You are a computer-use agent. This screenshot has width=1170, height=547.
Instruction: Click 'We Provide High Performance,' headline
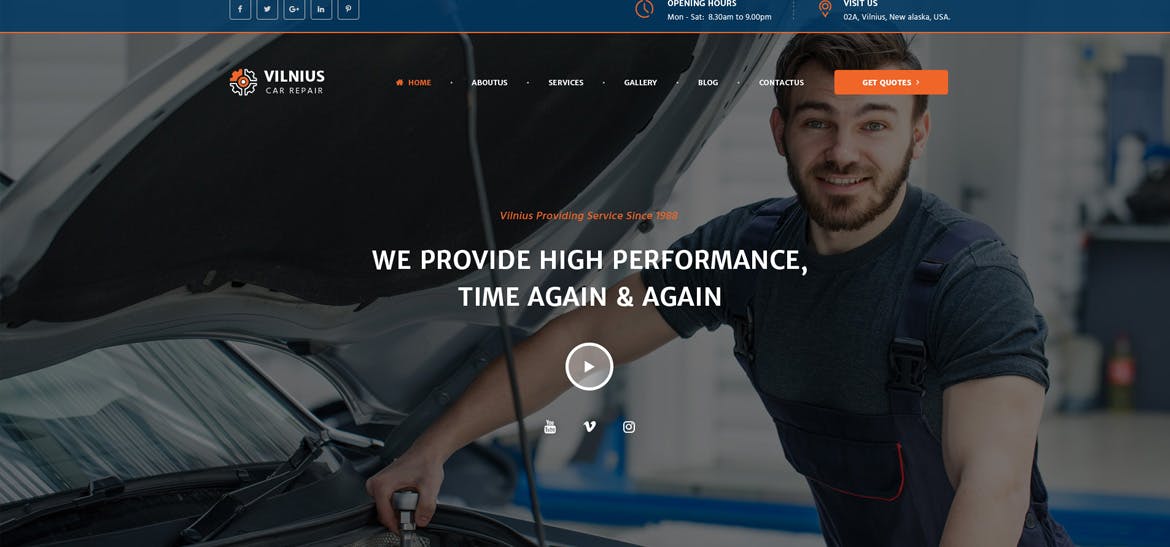(589, 260)
